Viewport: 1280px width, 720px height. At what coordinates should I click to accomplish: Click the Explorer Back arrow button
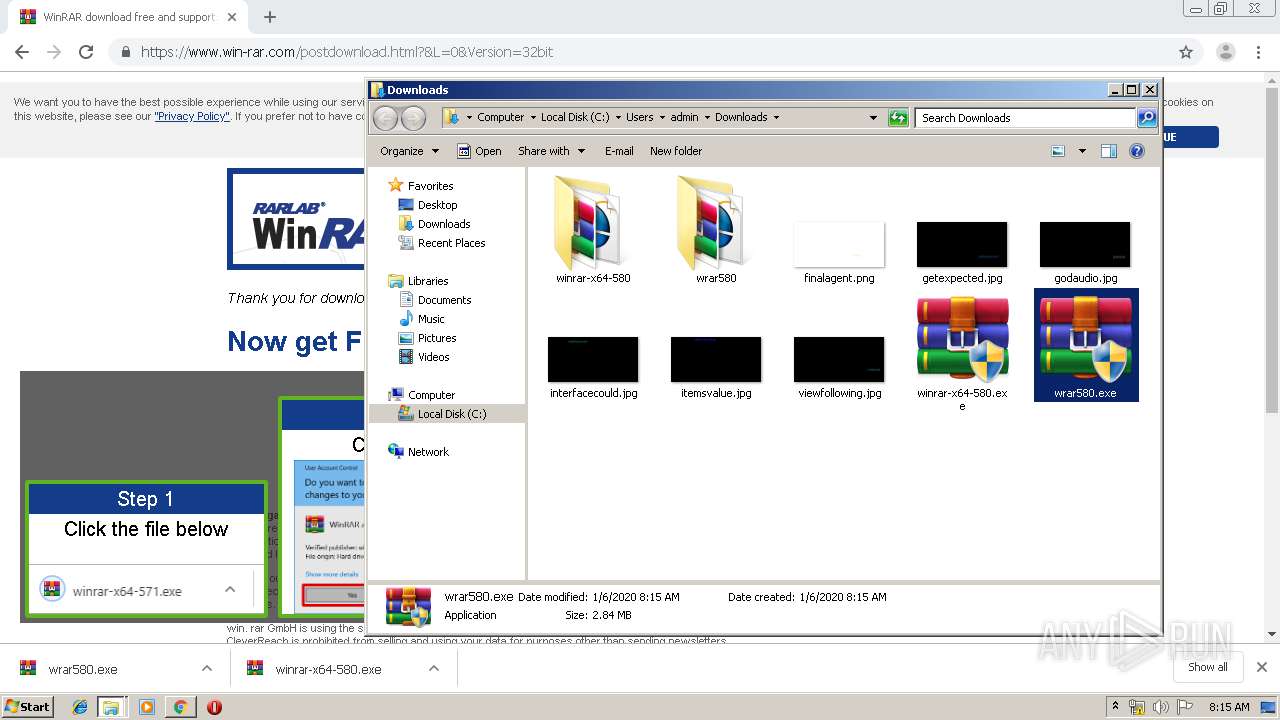(385, 118)
